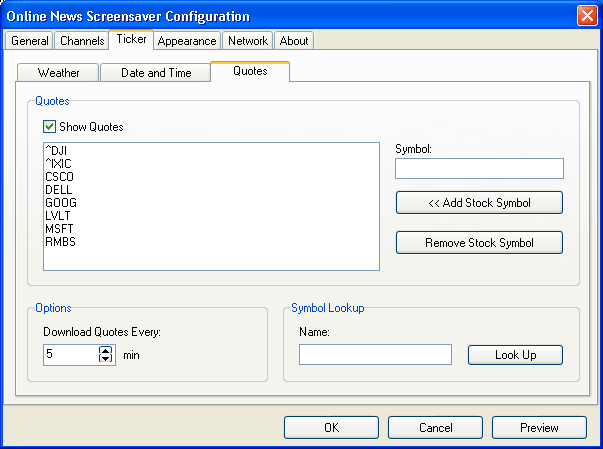Uncheck the Show Quotes checkbox
The image size is (603, 449).
pyautogui.click(x=49, y=127)
